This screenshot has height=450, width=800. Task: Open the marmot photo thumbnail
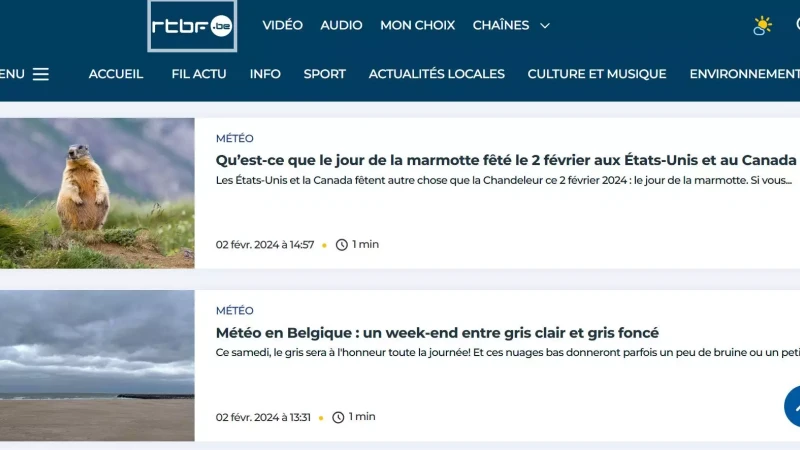coord(97,193)
